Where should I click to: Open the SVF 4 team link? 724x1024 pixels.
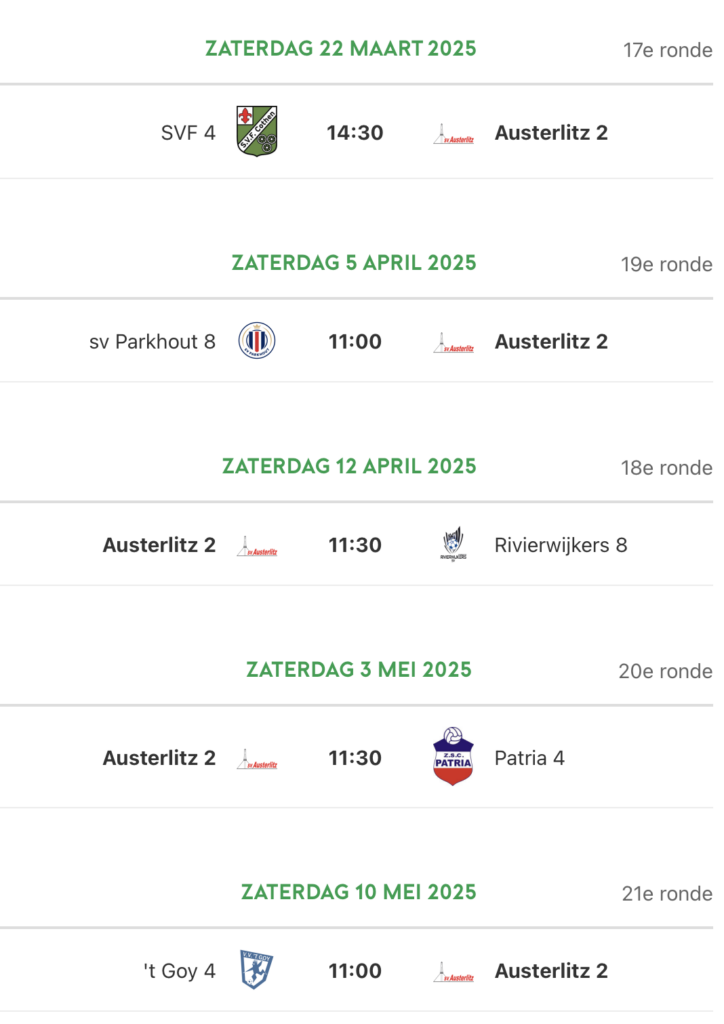tap(188, 132)
